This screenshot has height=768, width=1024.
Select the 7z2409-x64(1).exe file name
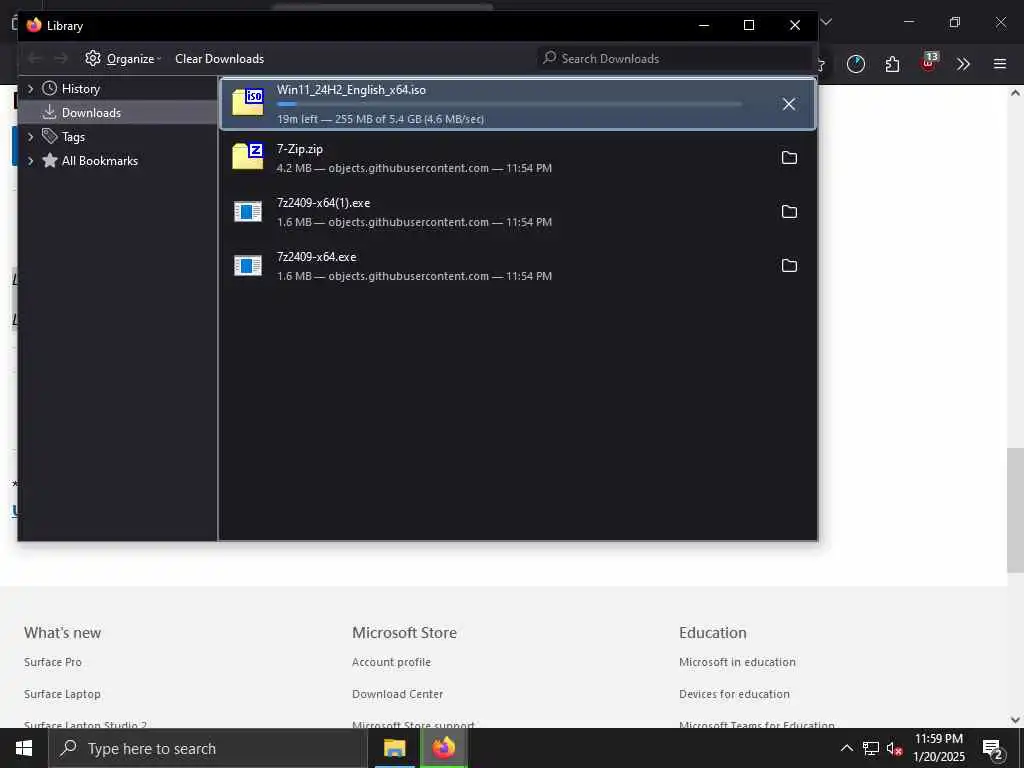pyautogui.click(x=323, y=203)
